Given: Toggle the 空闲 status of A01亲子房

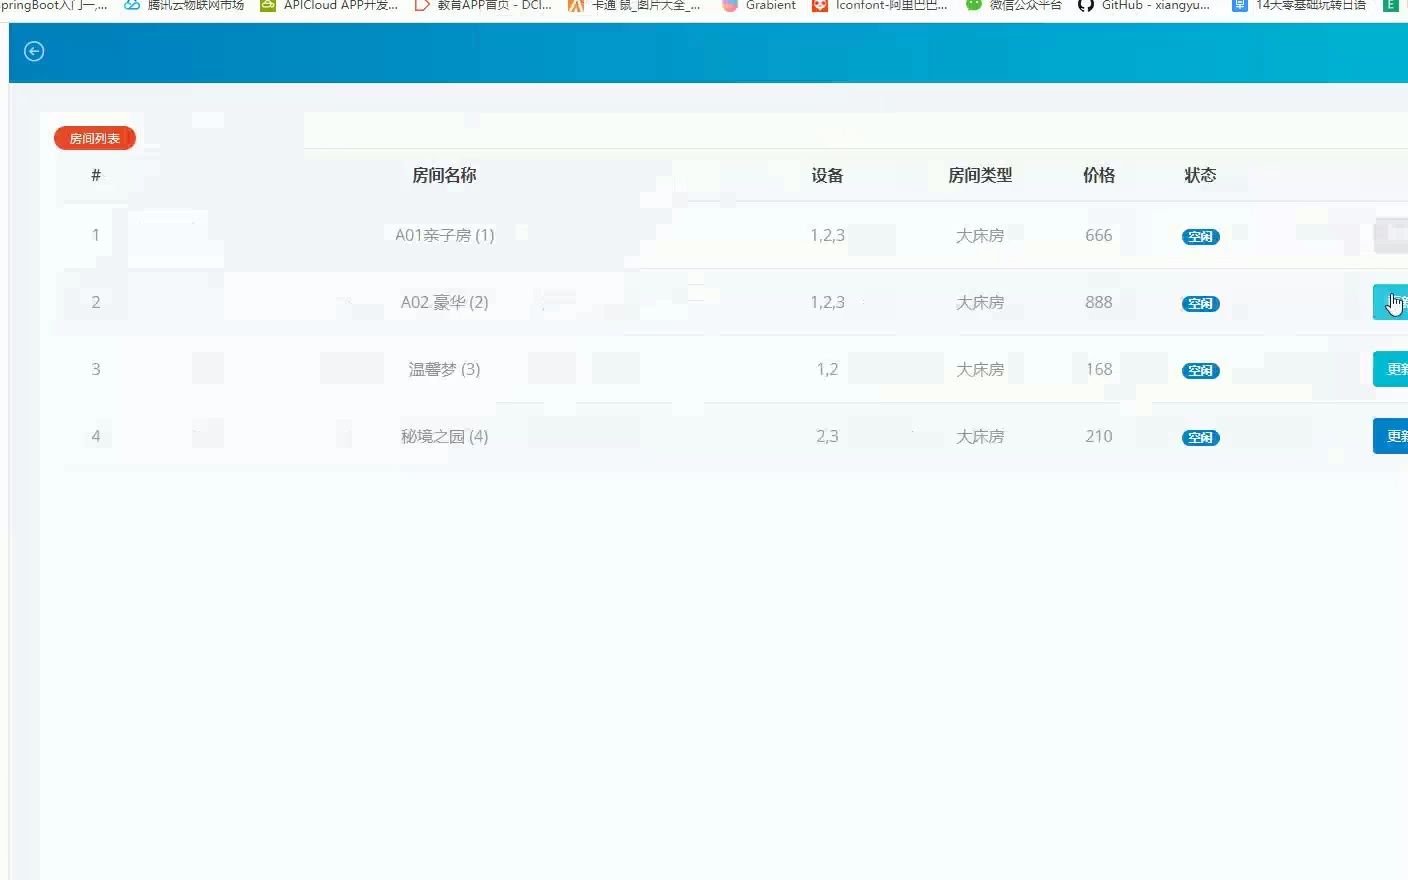Looking at the screenshot, I should coord(1200,236).
